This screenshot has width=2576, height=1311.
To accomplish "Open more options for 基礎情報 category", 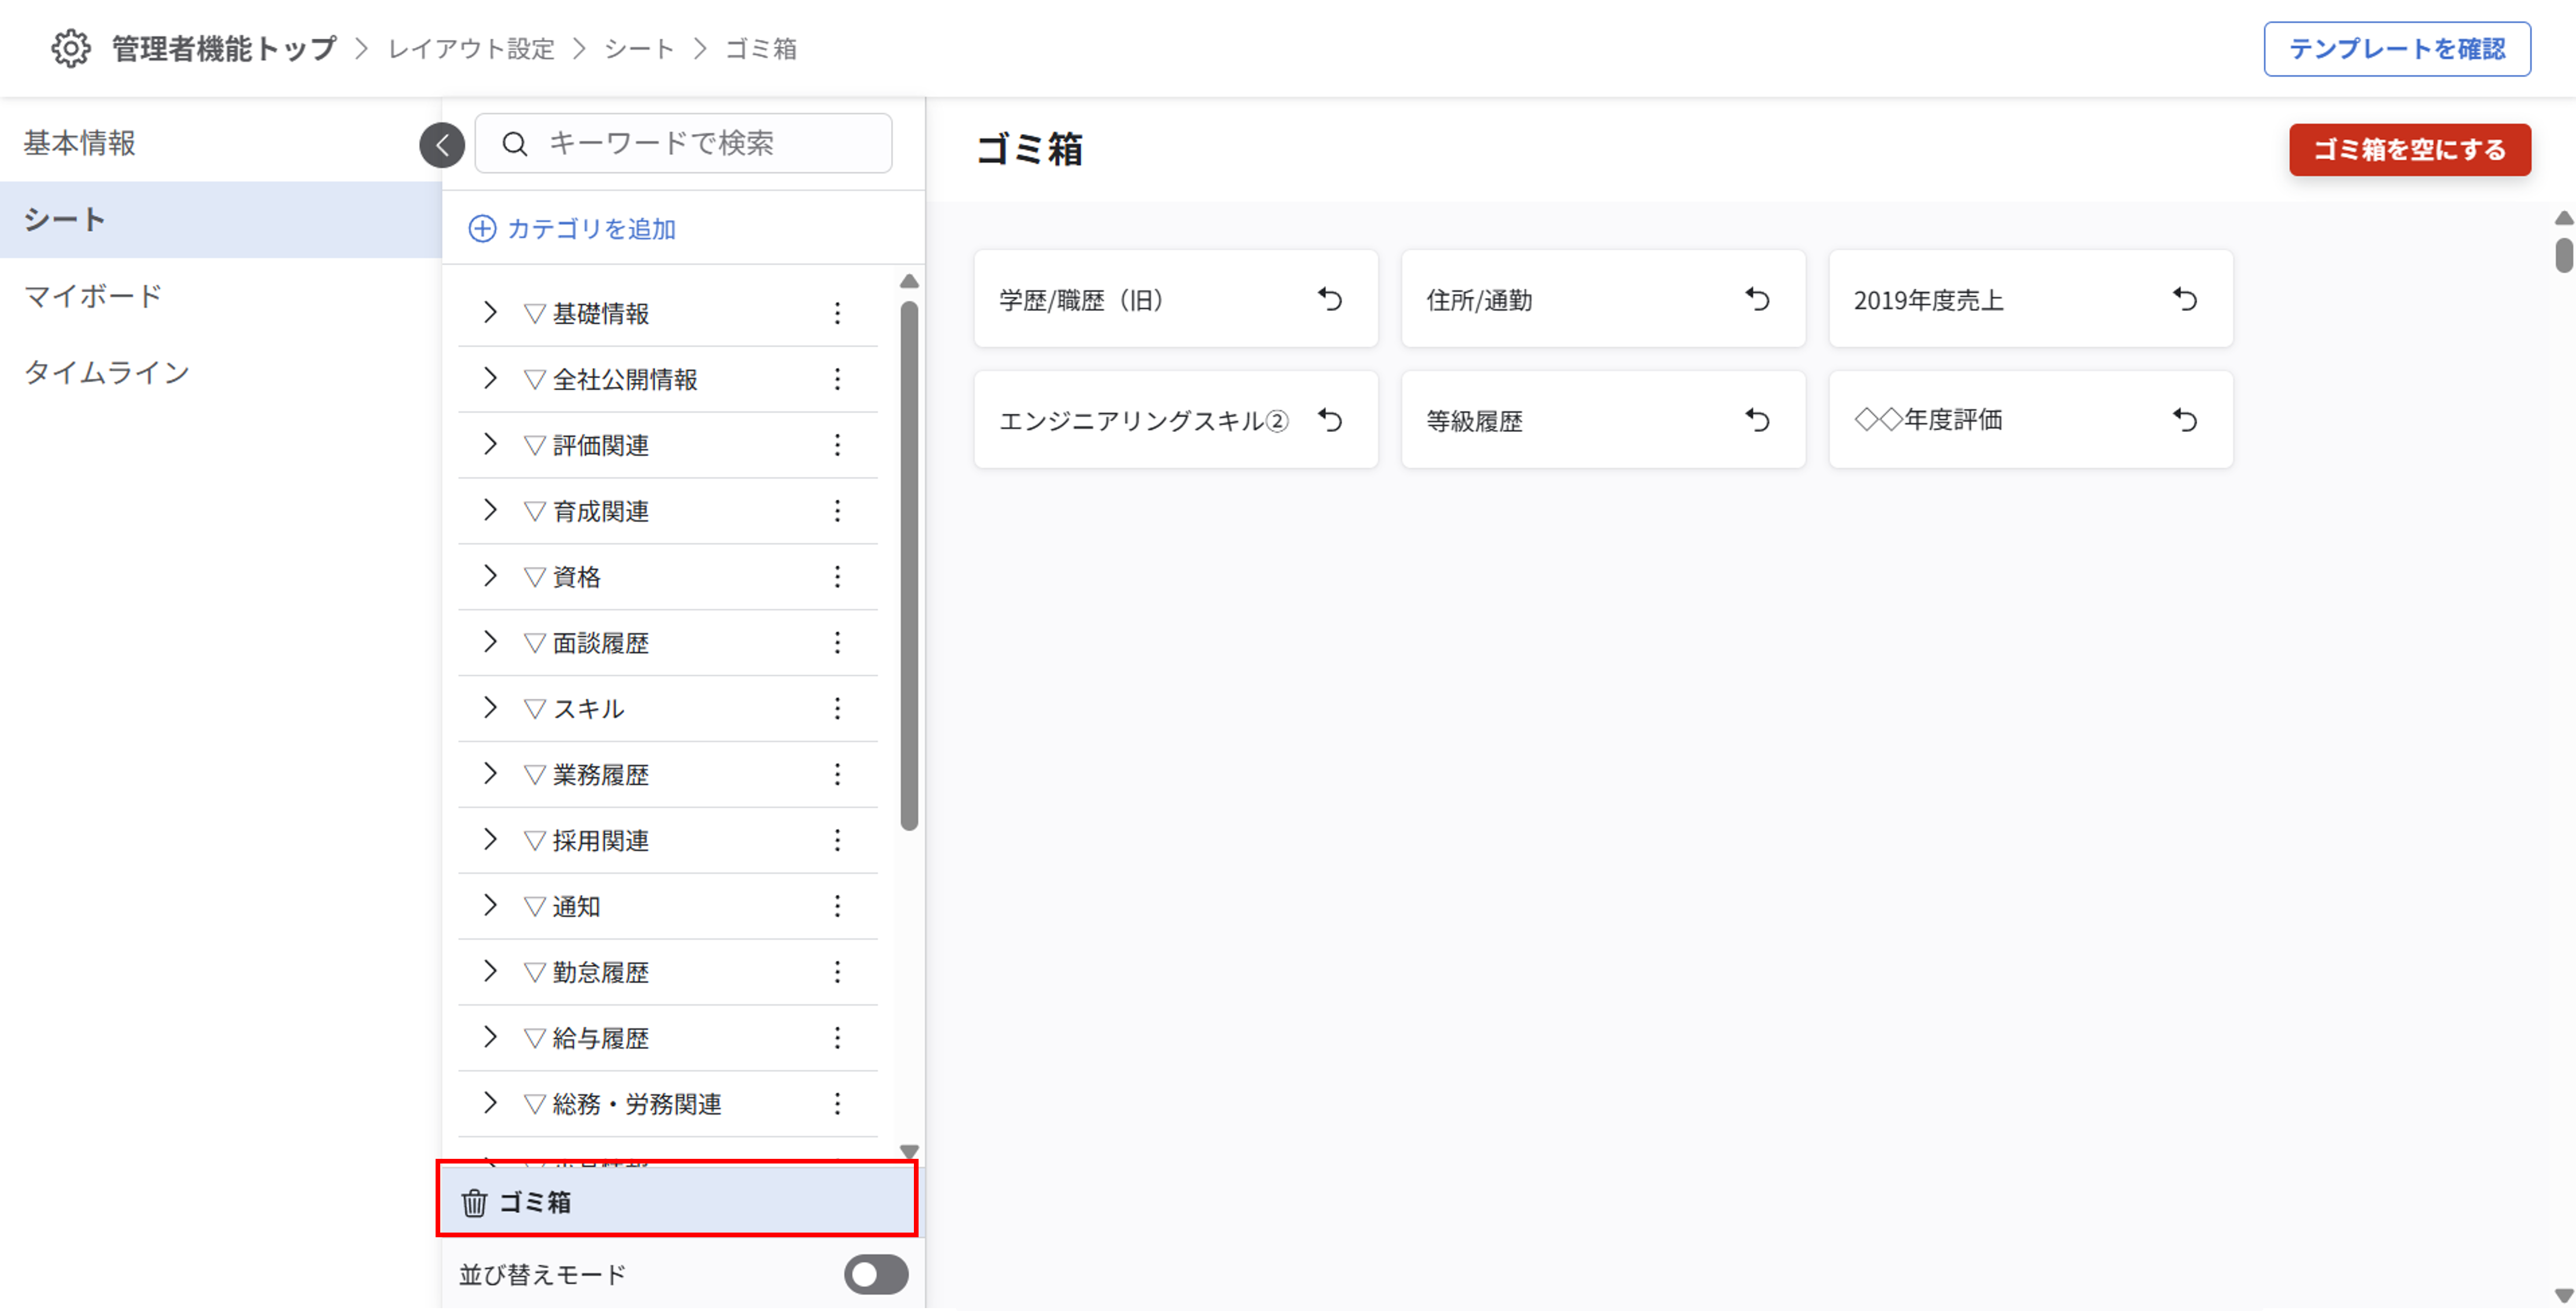I will point(837,313).
